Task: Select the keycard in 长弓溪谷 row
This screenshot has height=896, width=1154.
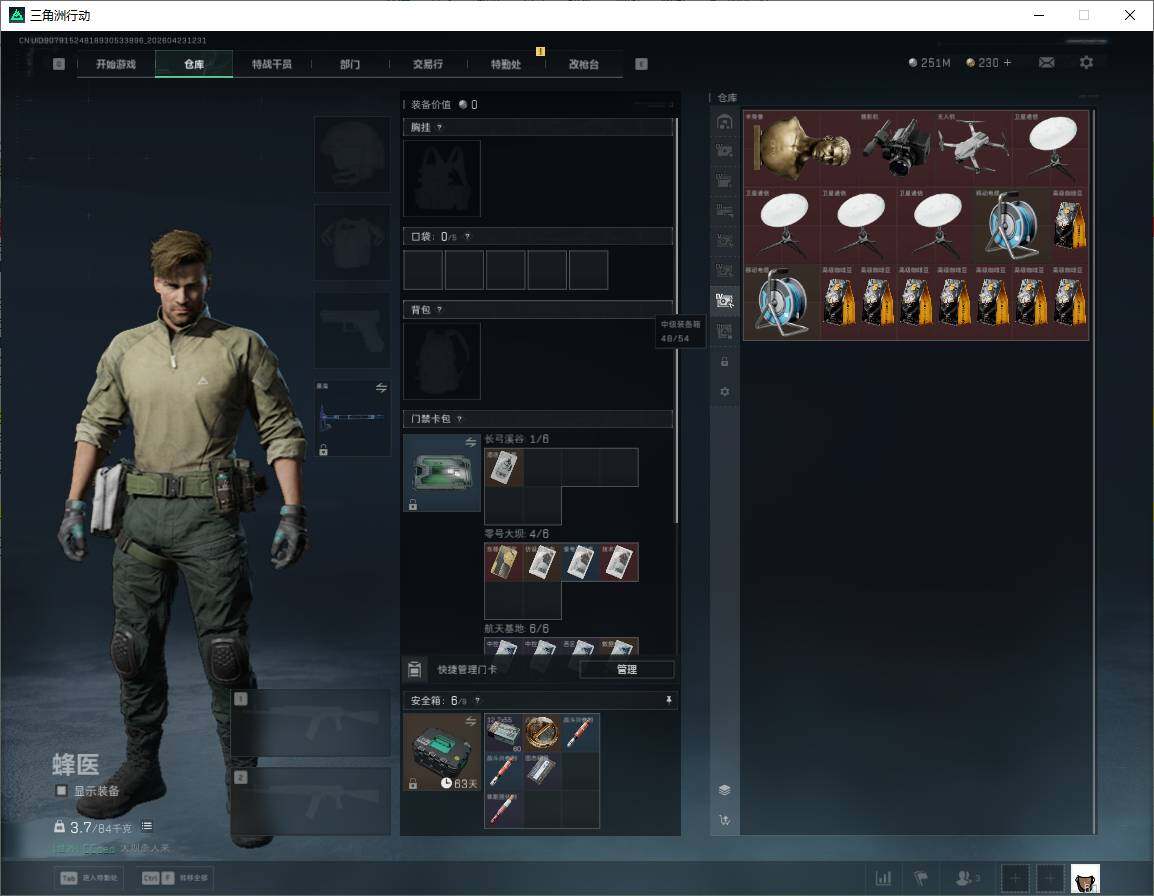Action: point(503,468)
